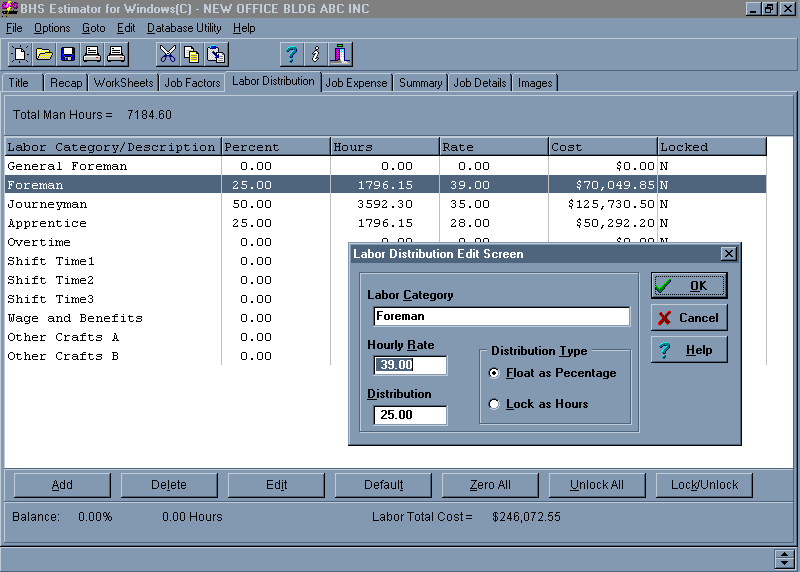This screenshot has height=572, width=800.
Task: Select Float as Pecentage radio button
Action: tap(494, 373)
